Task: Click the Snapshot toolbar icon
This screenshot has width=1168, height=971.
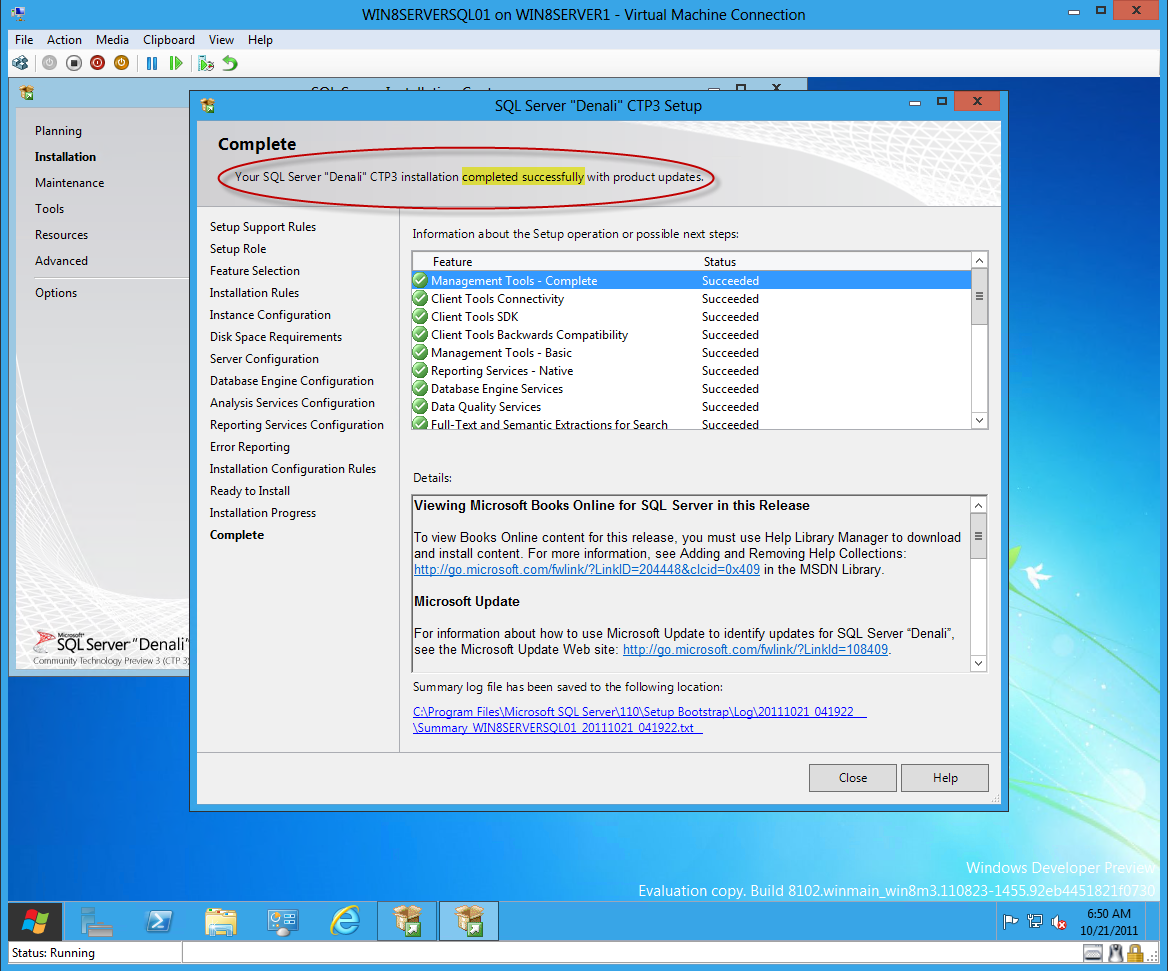Action: [206, 64]
